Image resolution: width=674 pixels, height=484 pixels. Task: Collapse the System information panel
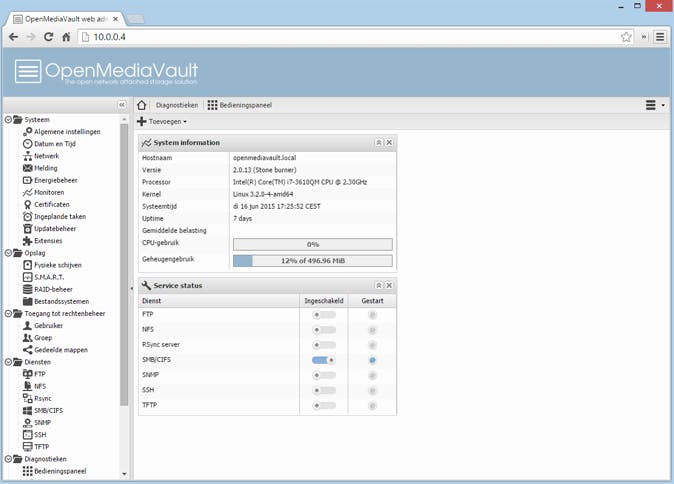click(x=379, y=142)
